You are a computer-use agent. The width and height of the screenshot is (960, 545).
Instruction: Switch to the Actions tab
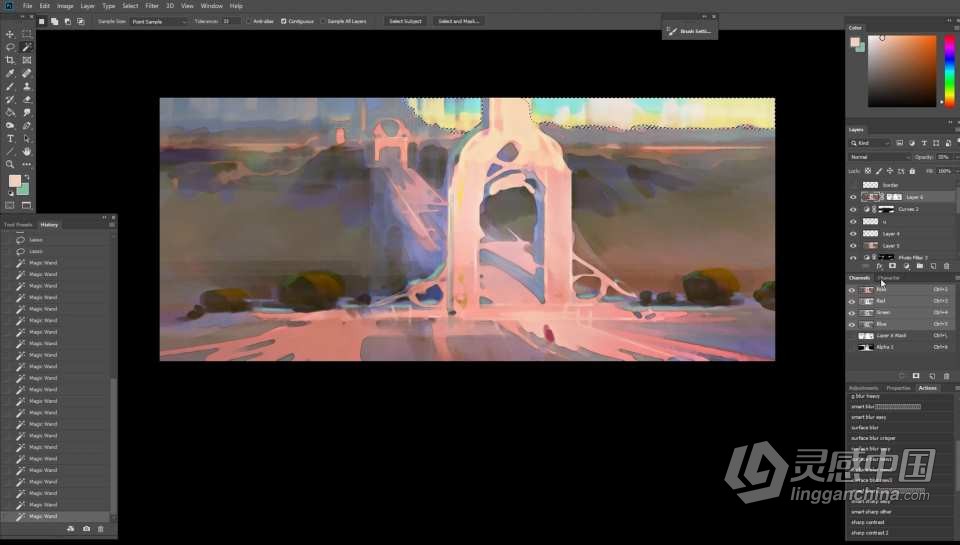point(927,388)
